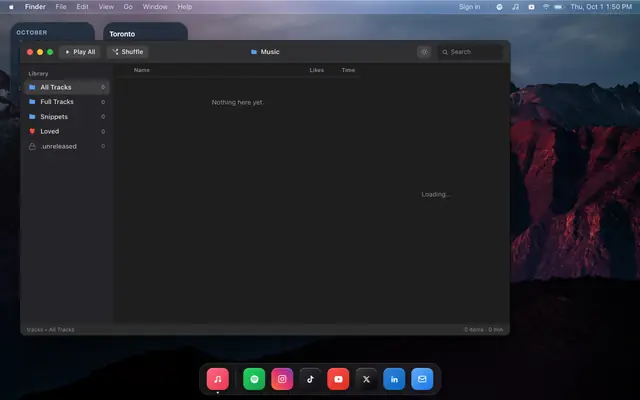Screen dimensions: 640x400
Task: Open the X dock icon
Action: tap(366, 379)
